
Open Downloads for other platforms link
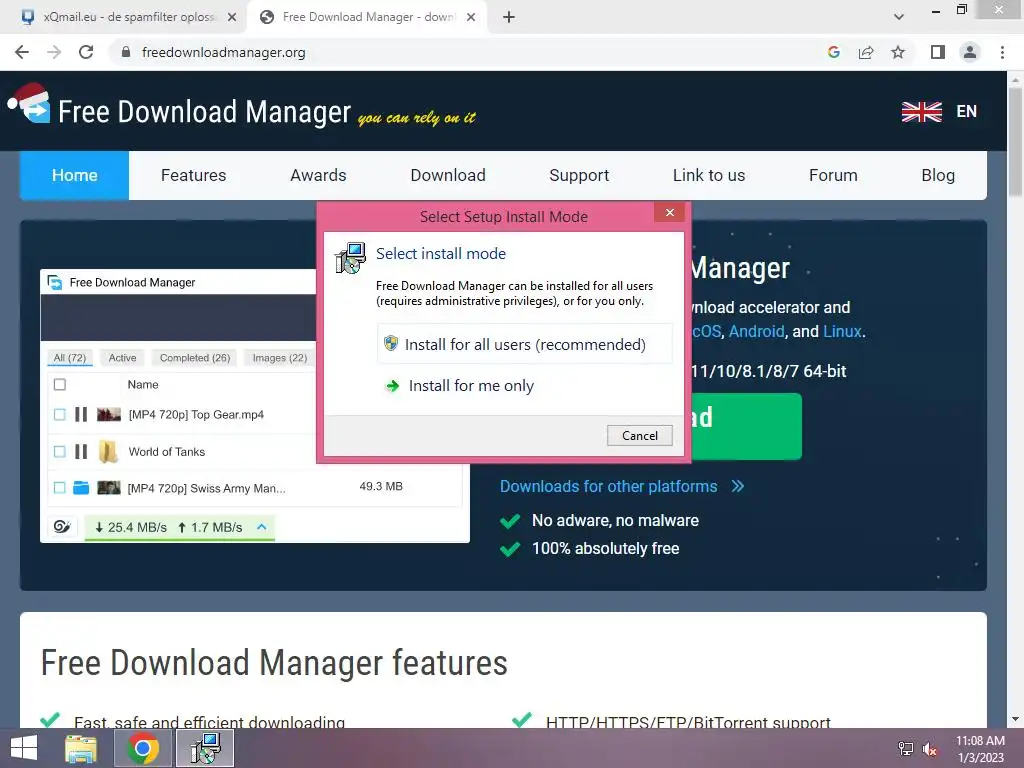622,487
